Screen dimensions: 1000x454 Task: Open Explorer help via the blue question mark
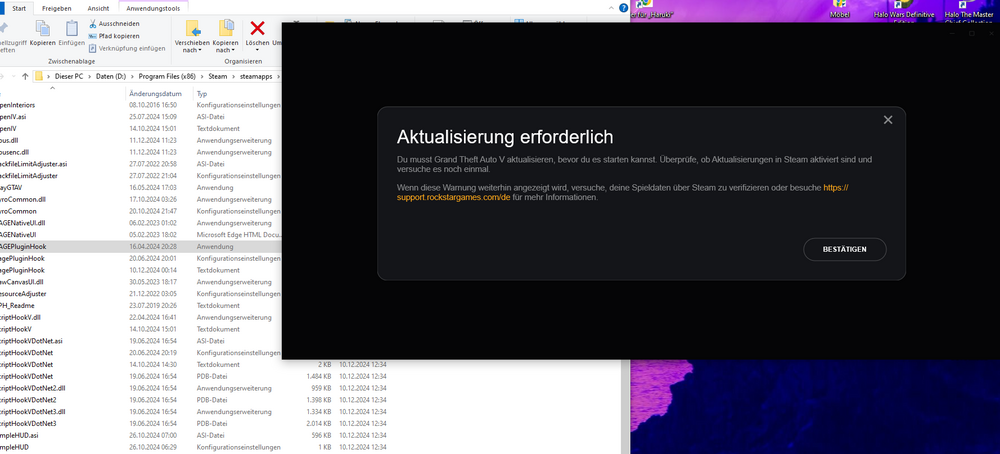[623, 8]
